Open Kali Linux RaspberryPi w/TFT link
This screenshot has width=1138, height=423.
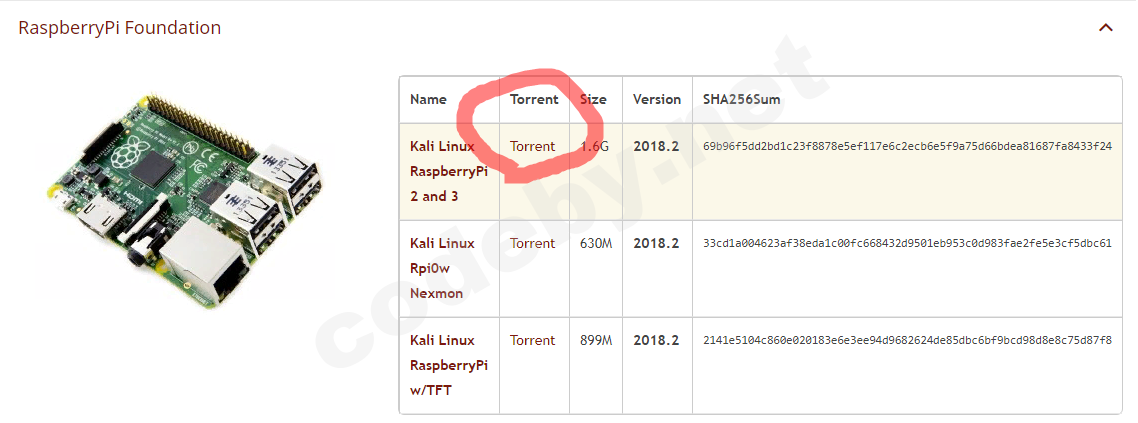tap(448, 365)
